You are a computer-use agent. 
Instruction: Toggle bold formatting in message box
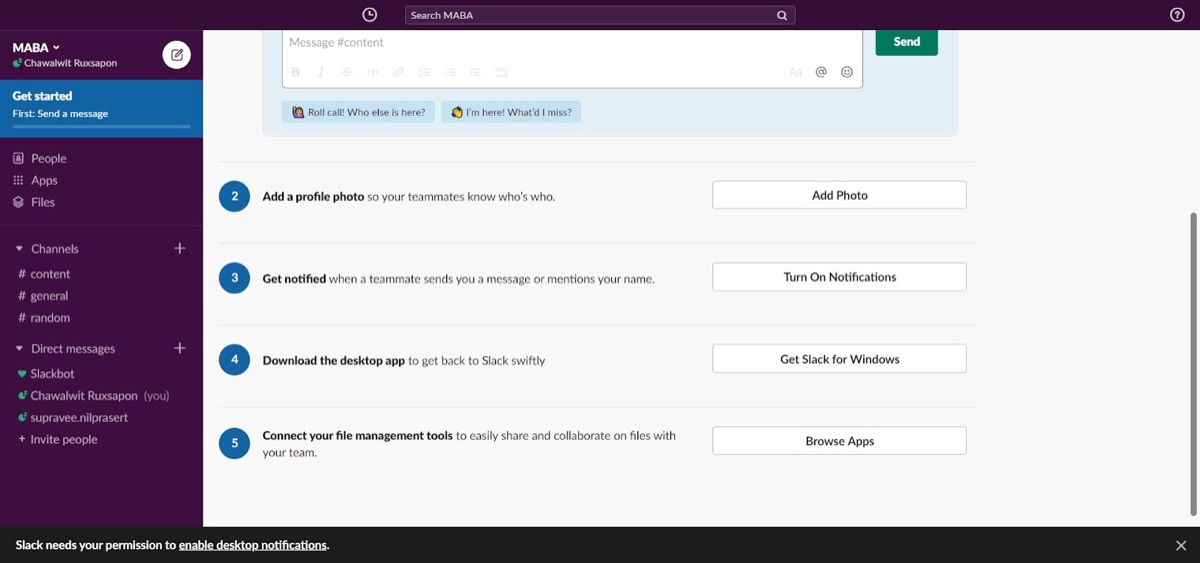click(x=296, y=72)
